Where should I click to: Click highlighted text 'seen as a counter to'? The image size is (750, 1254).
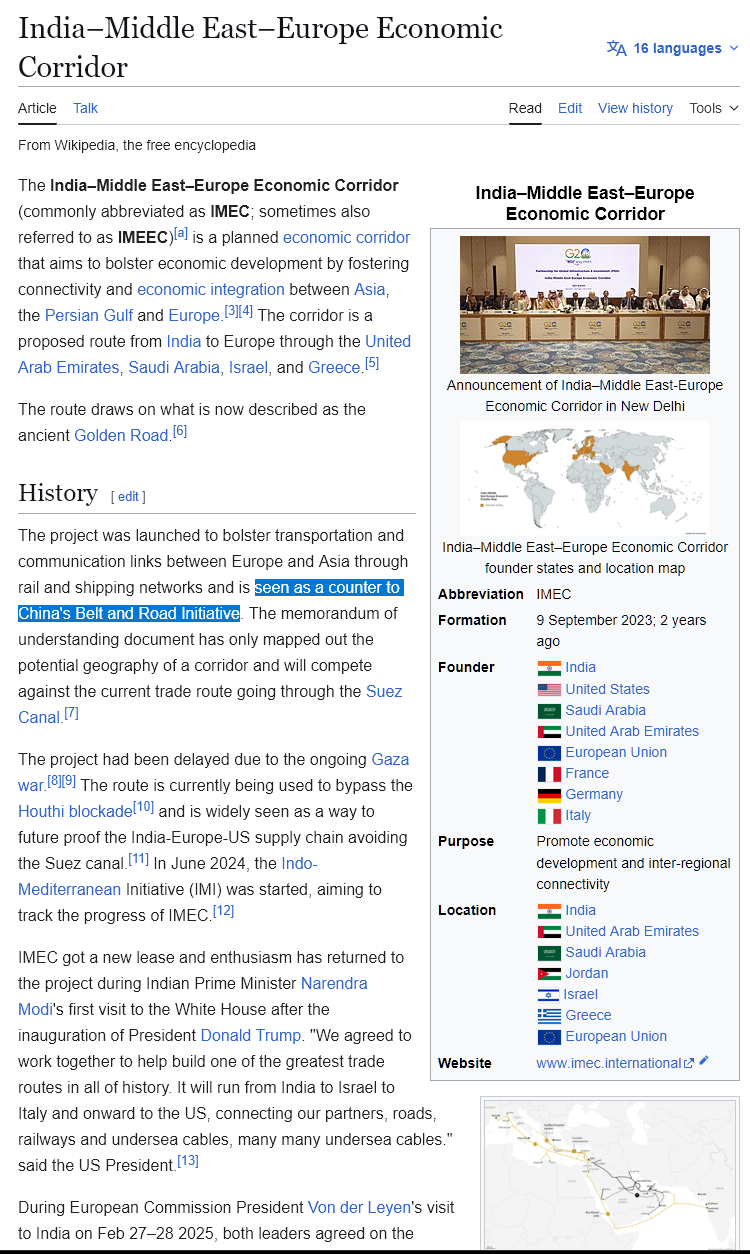click(x=328, y=587)
